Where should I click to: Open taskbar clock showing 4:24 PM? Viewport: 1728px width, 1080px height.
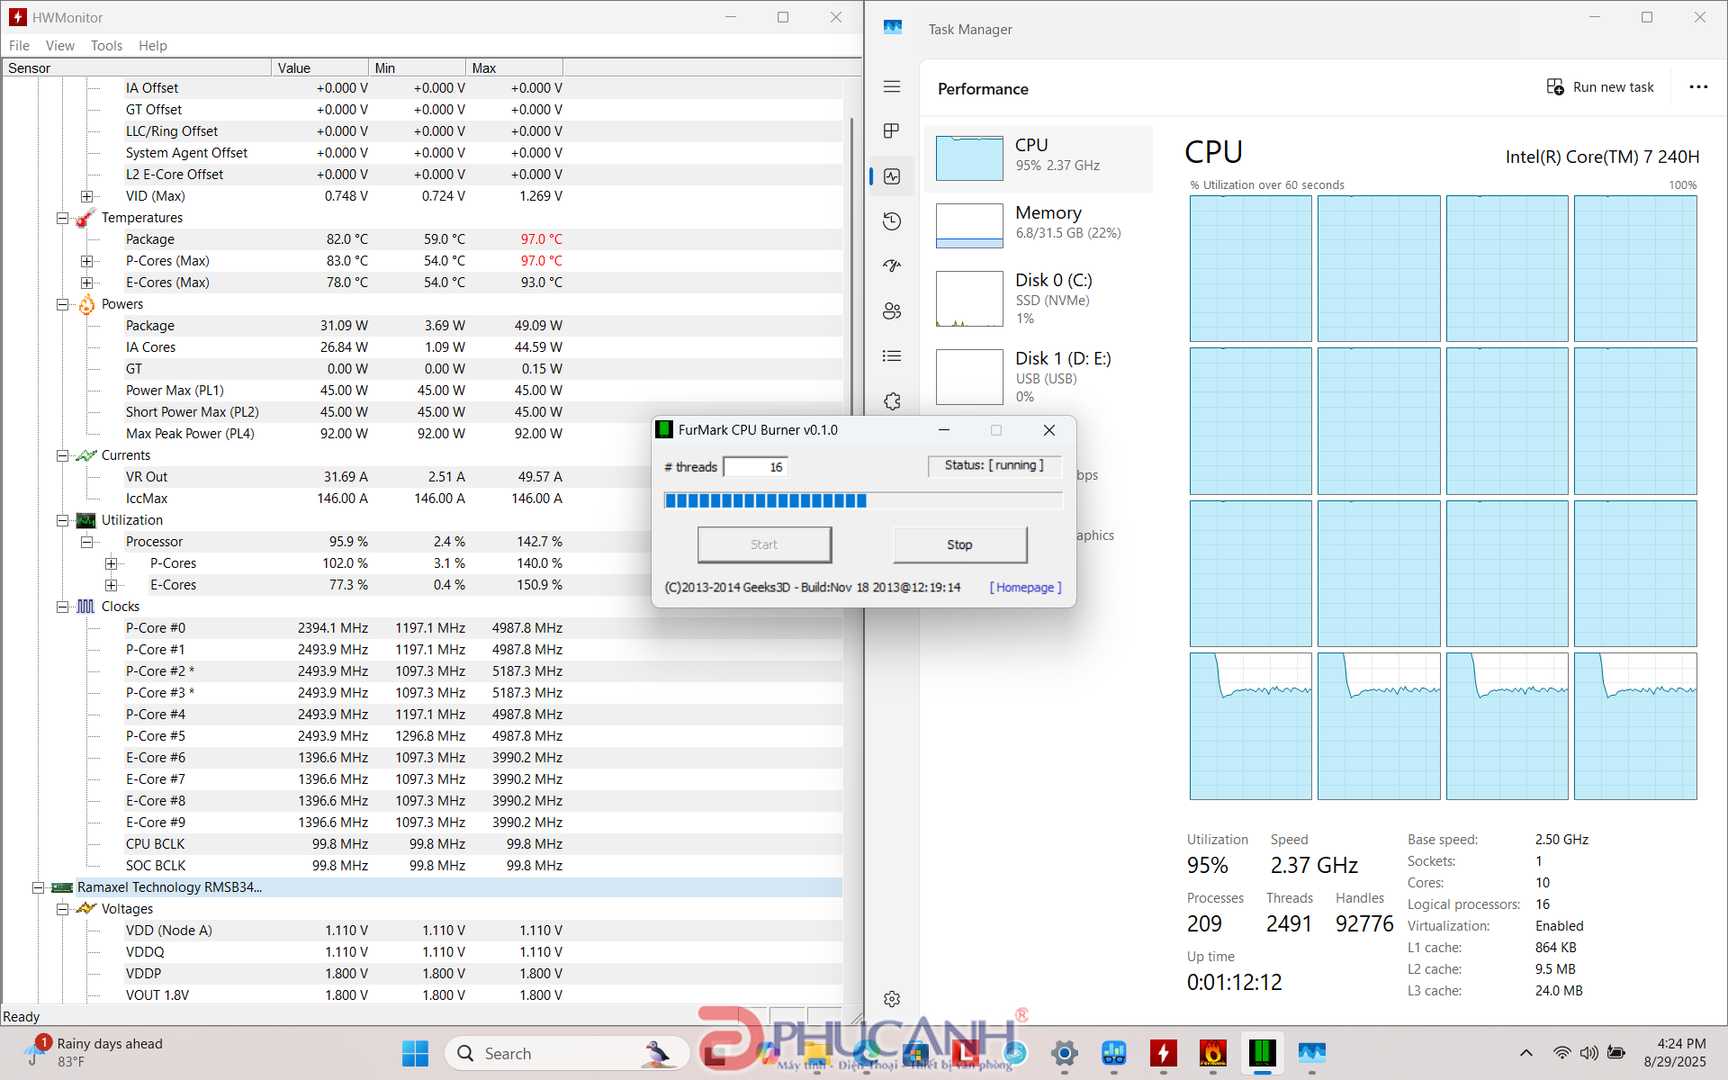pyautogui.click(x=1675, y=1053)
